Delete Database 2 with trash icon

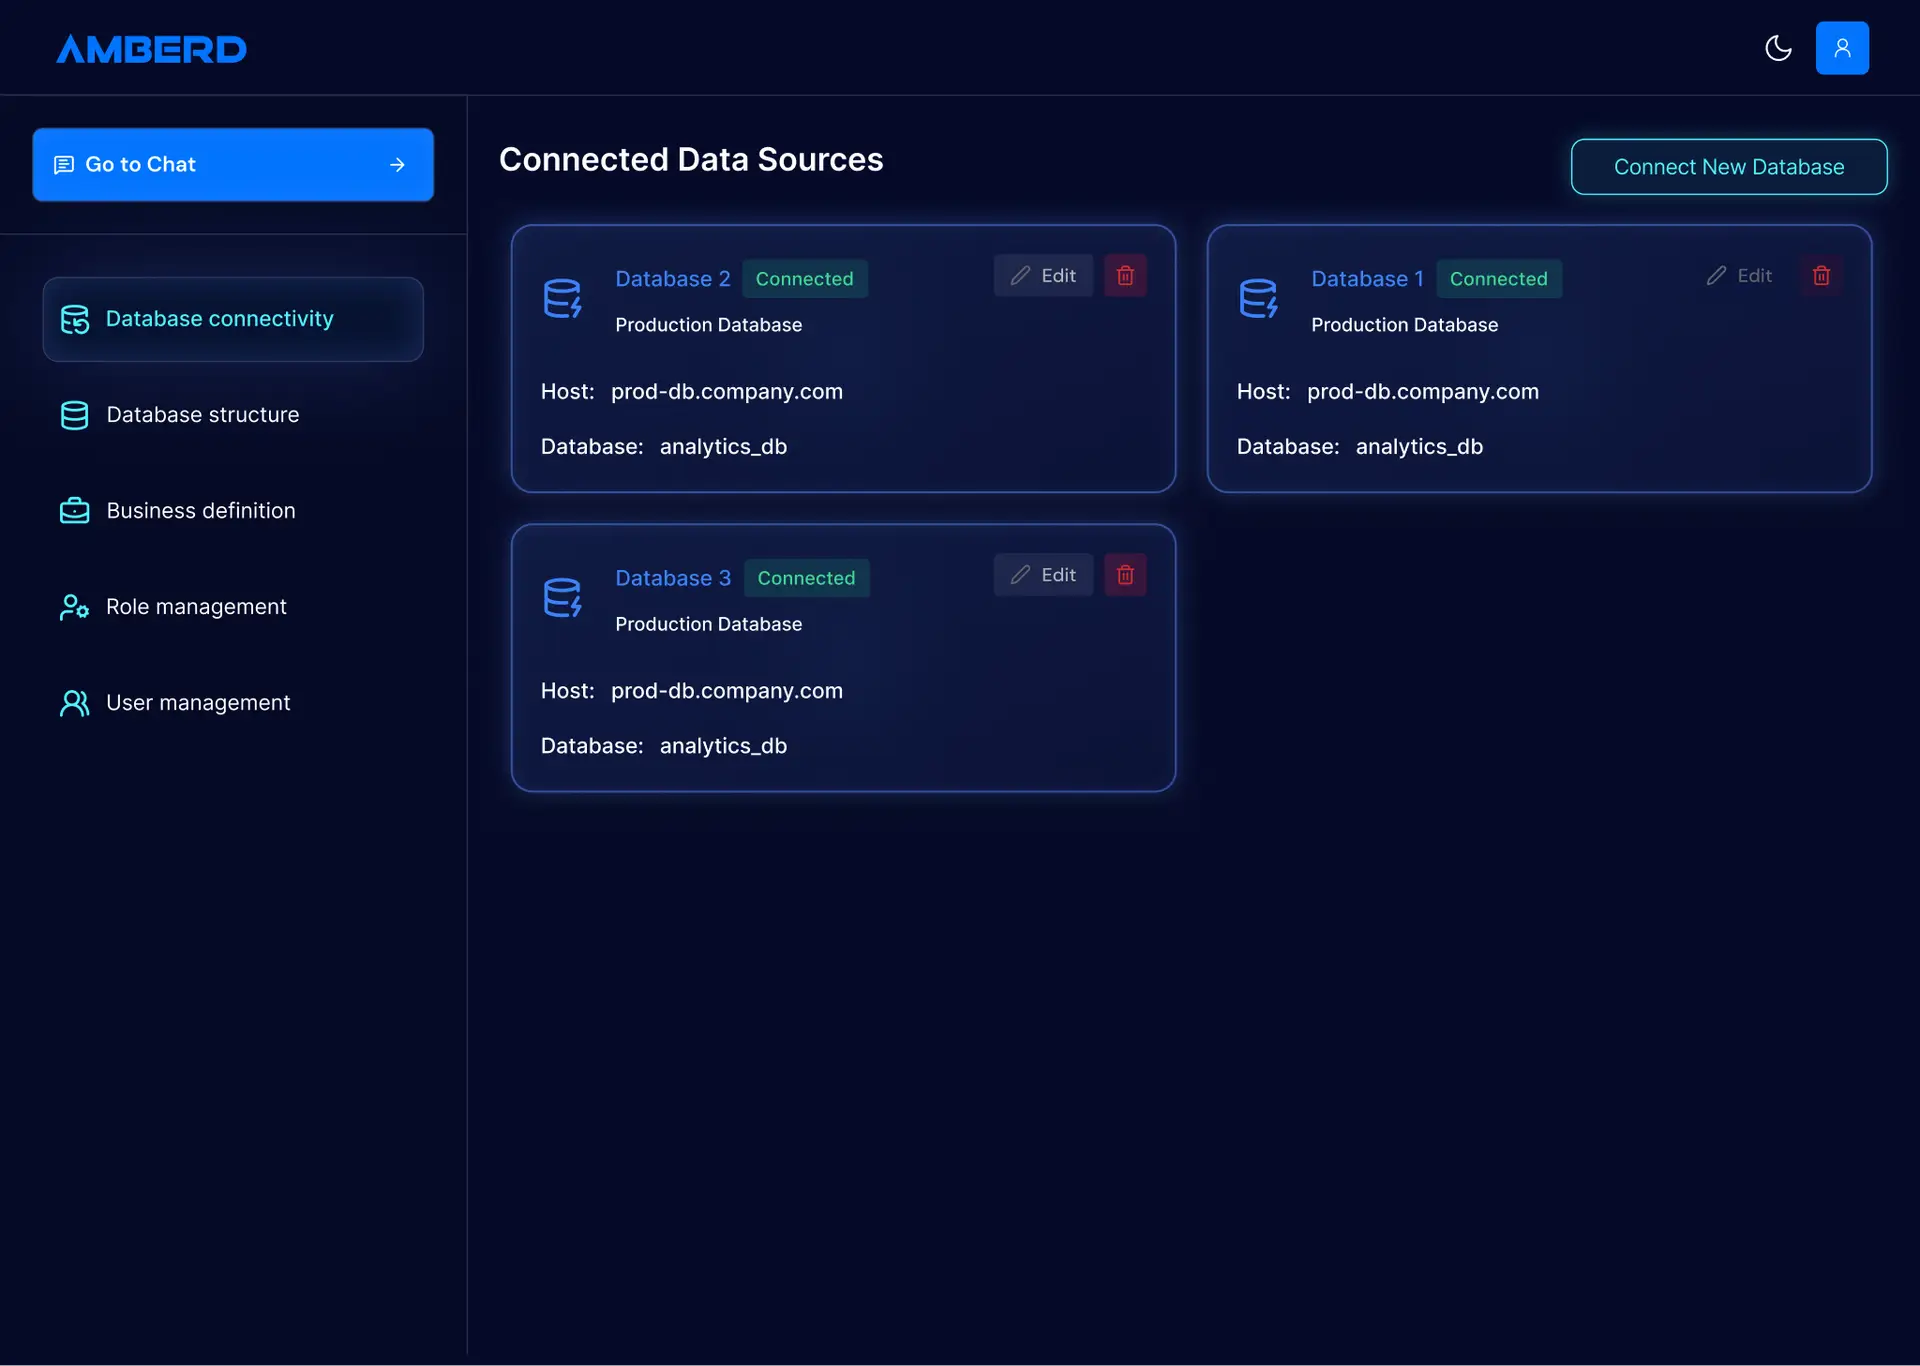click(x=1125, y=276)
